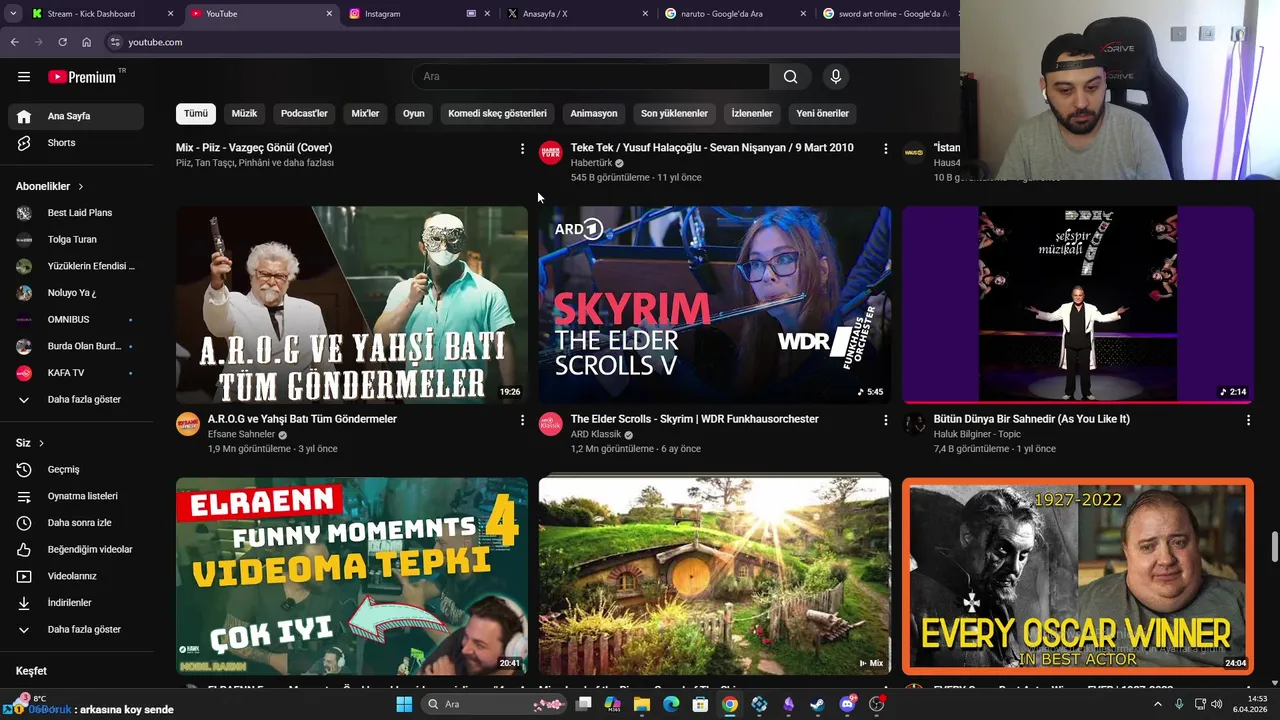Expand Siz list with Daha fazla göster
The width and height of the screenshot is (1280, 720).
[x=76, y=630]
